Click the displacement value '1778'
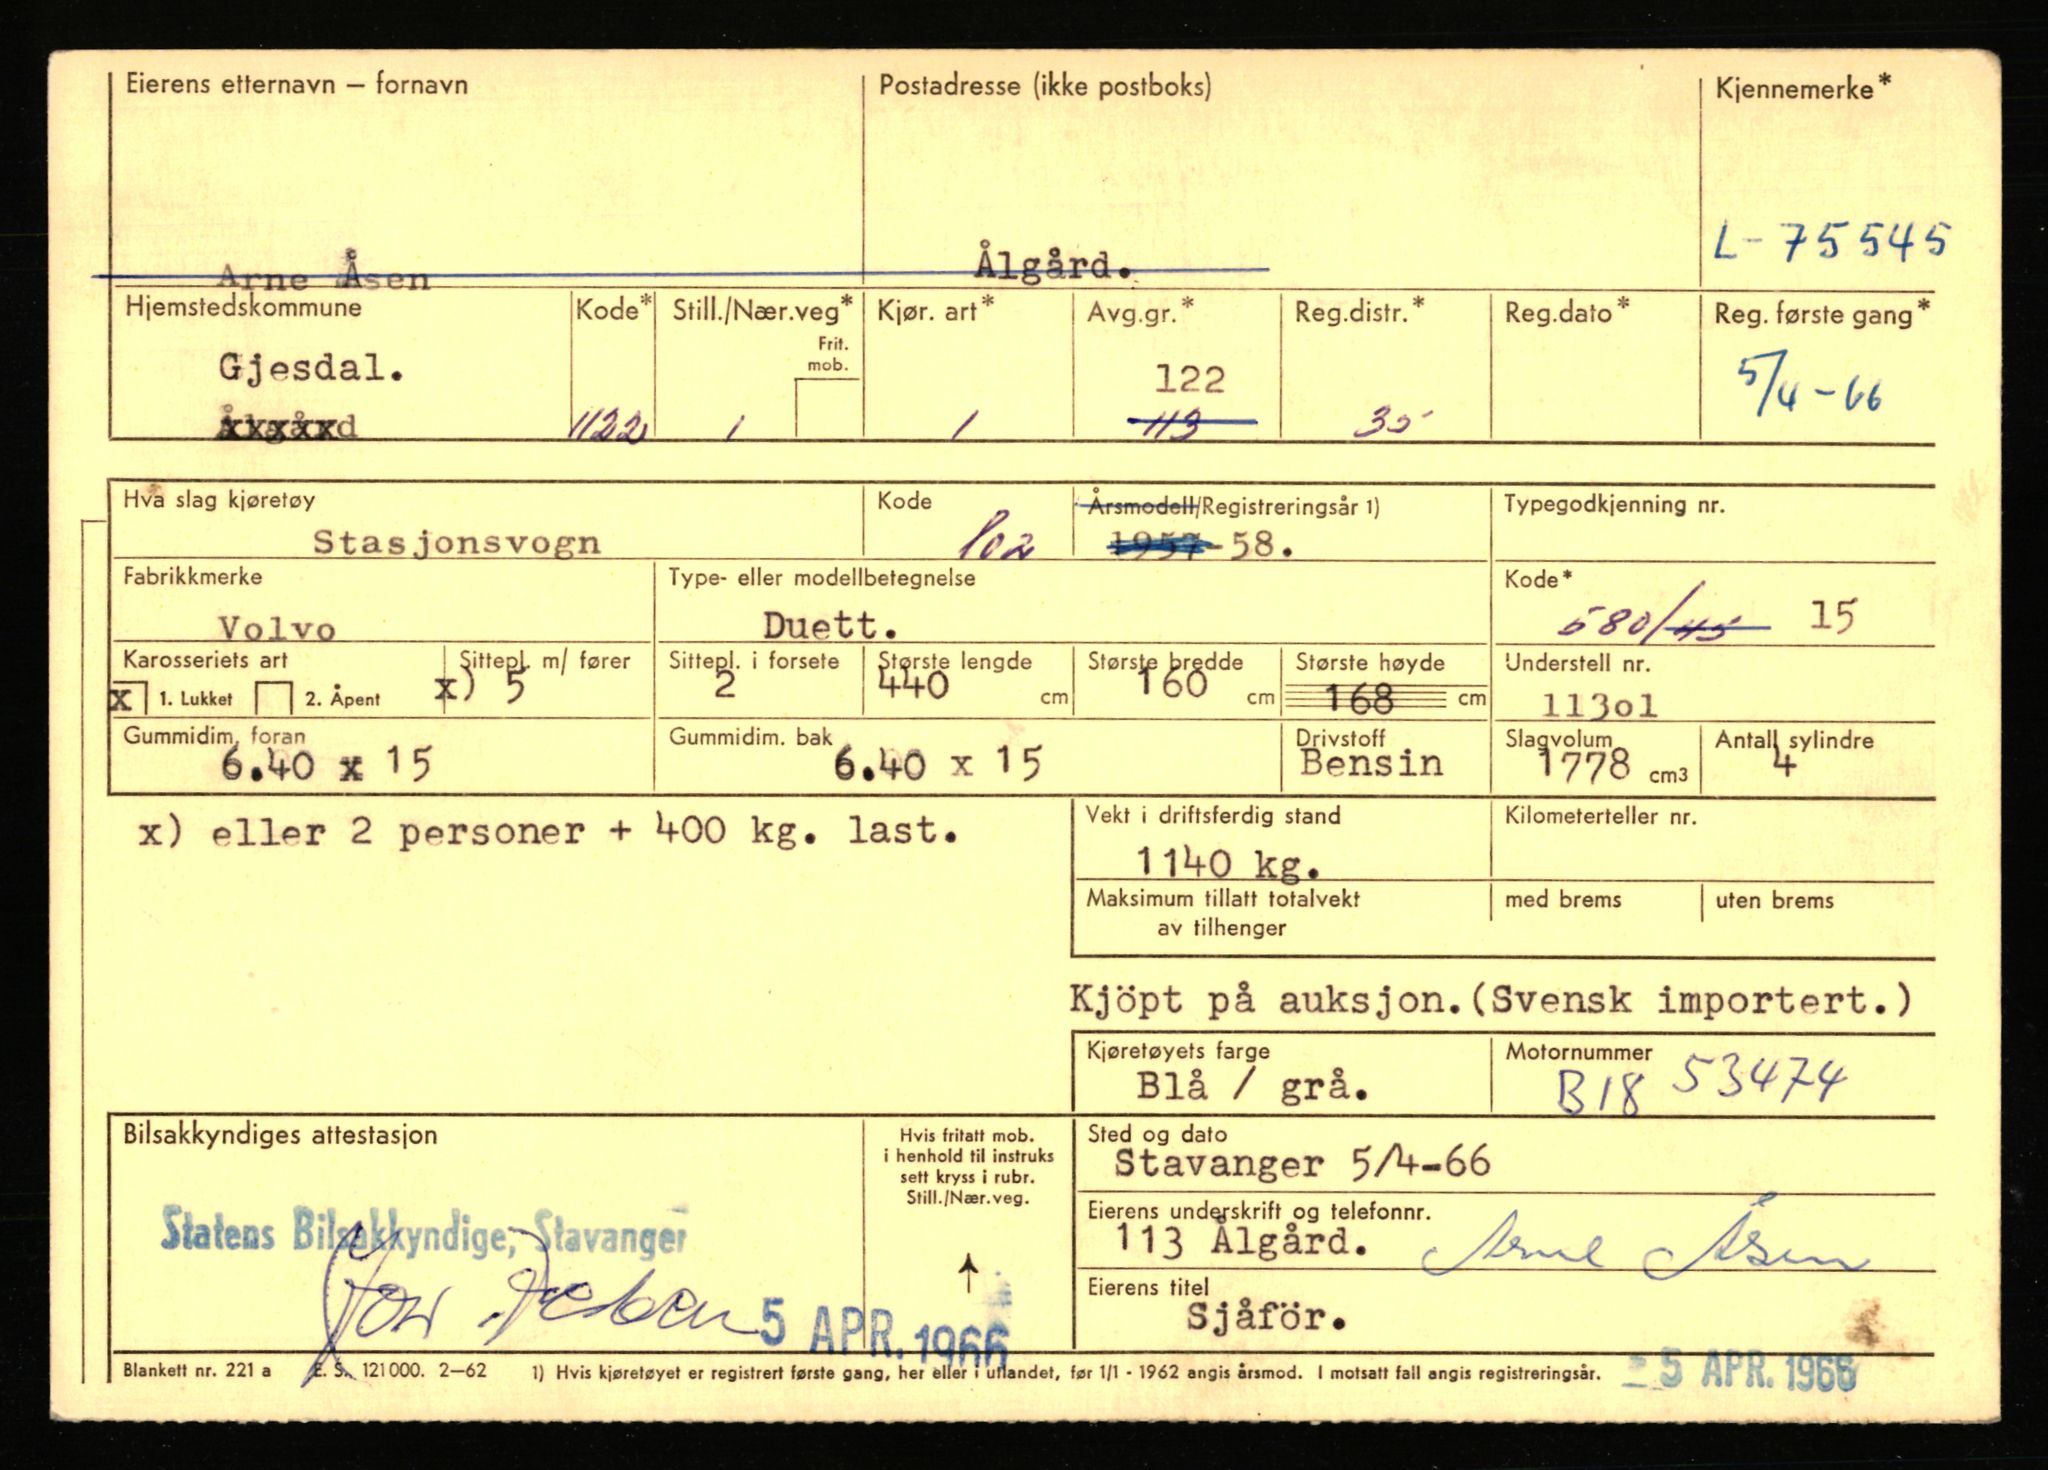Viewport: 2048px width, 1470px height. coord(1583,765)
